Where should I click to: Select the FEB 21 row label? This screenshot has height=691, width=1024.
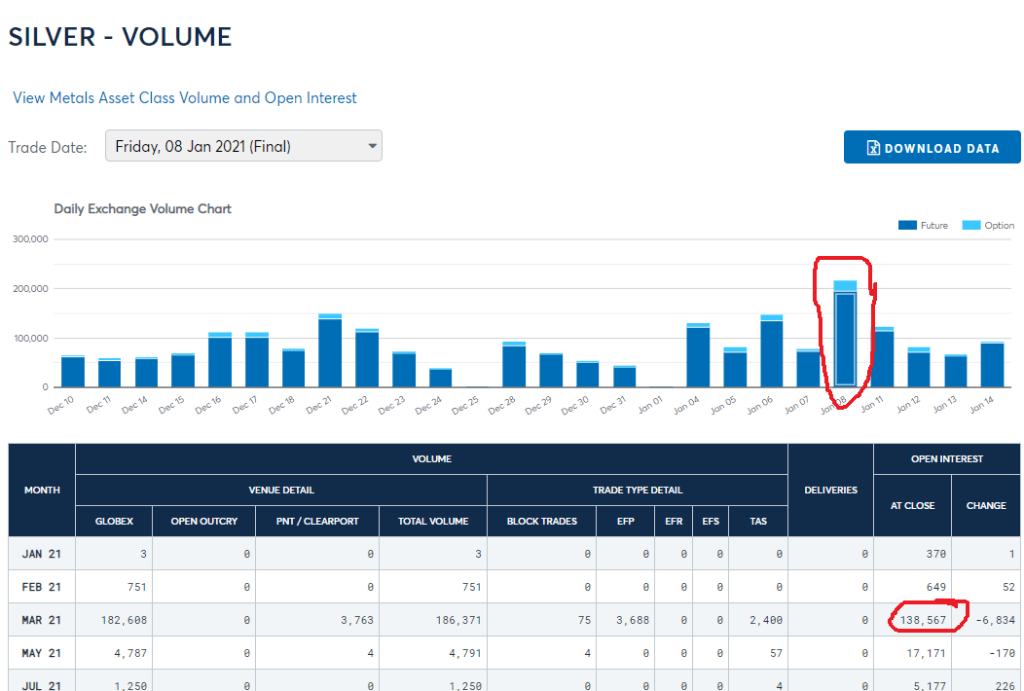click(41, 587)
